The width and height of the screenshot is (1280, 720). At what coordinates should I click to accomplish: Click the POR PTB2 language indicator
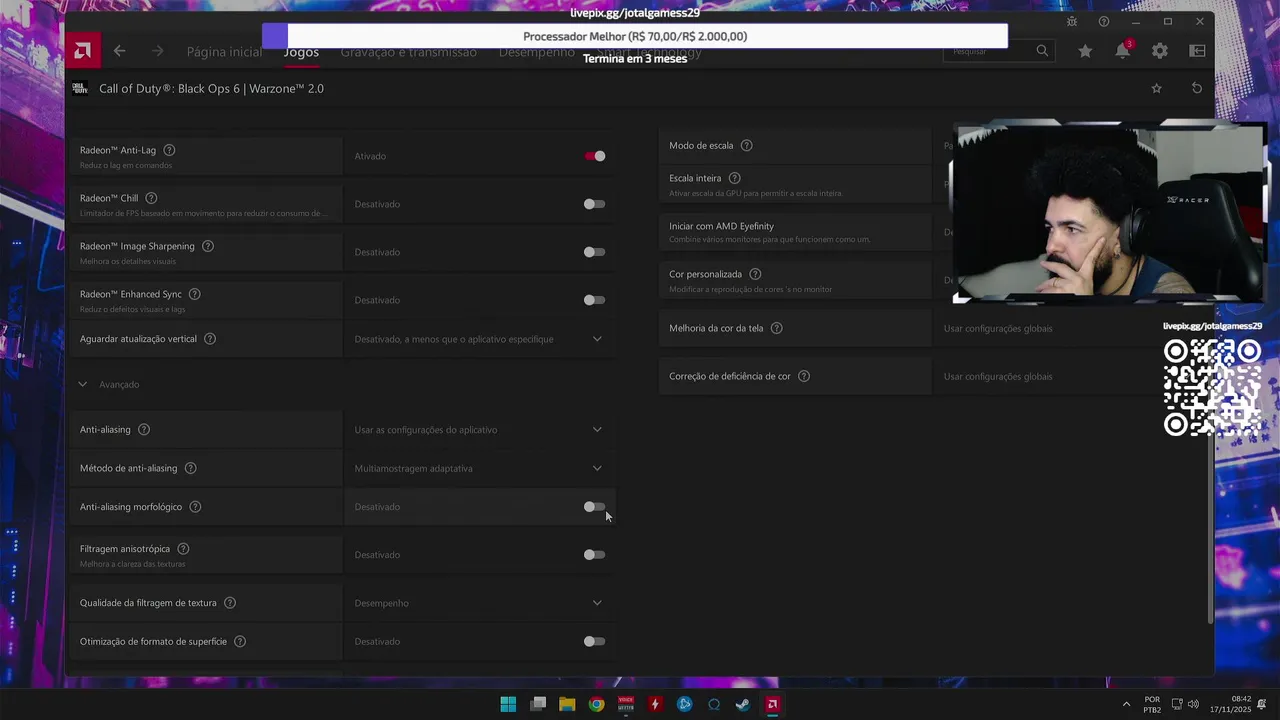coord(1152,704)
